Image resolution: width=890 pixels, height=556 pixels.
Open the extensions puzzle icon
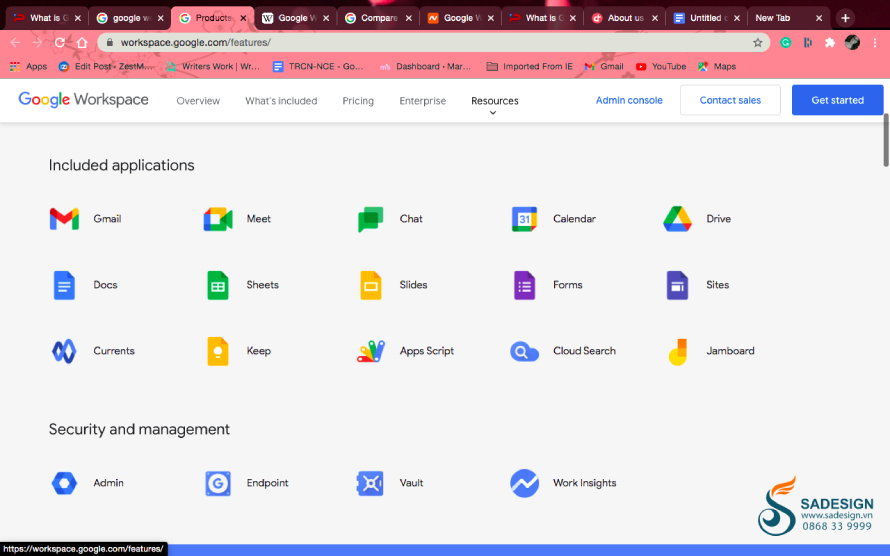830,43
